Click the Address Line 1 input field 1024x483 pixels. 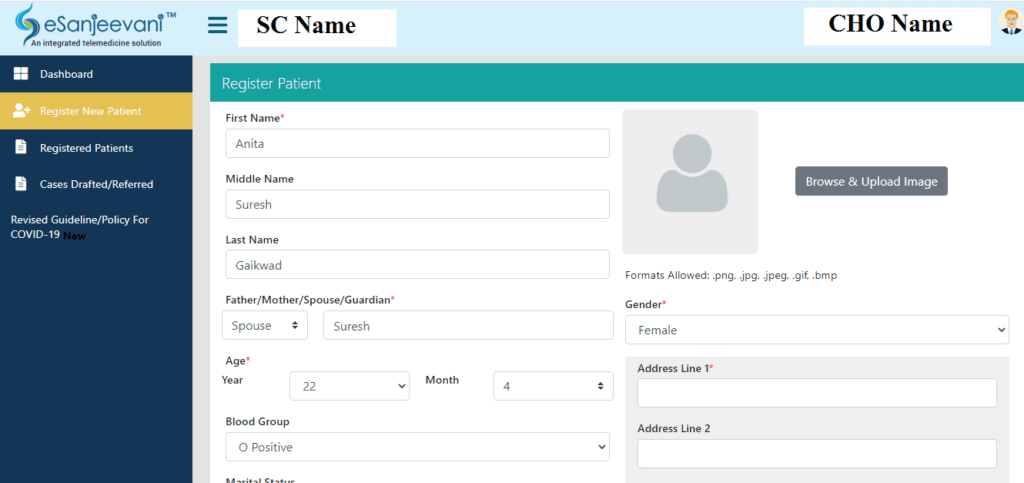[817, 393]
